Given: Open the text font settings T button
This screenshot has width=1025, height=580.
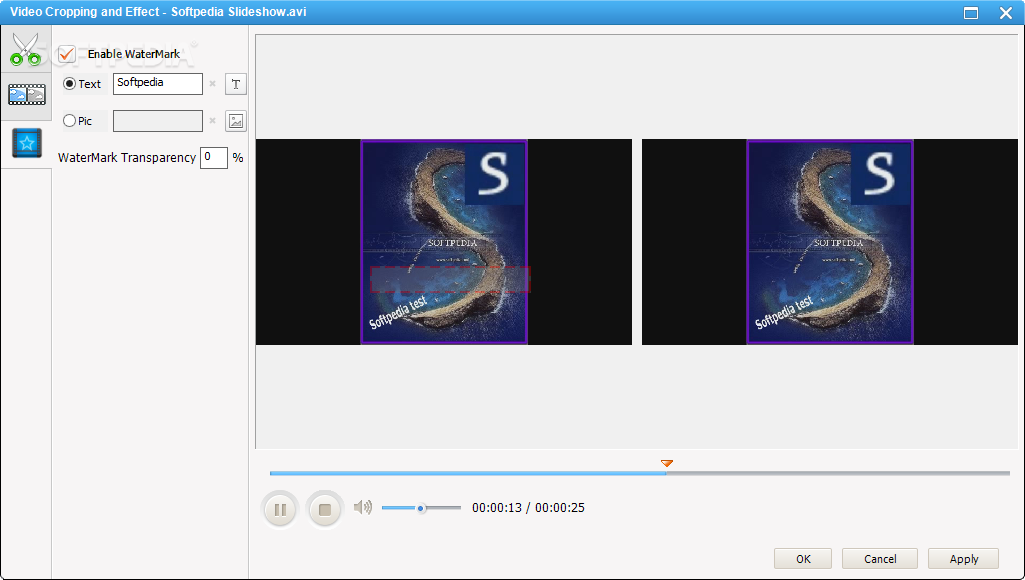Looking at the screenshot, I should click(236, 84).
